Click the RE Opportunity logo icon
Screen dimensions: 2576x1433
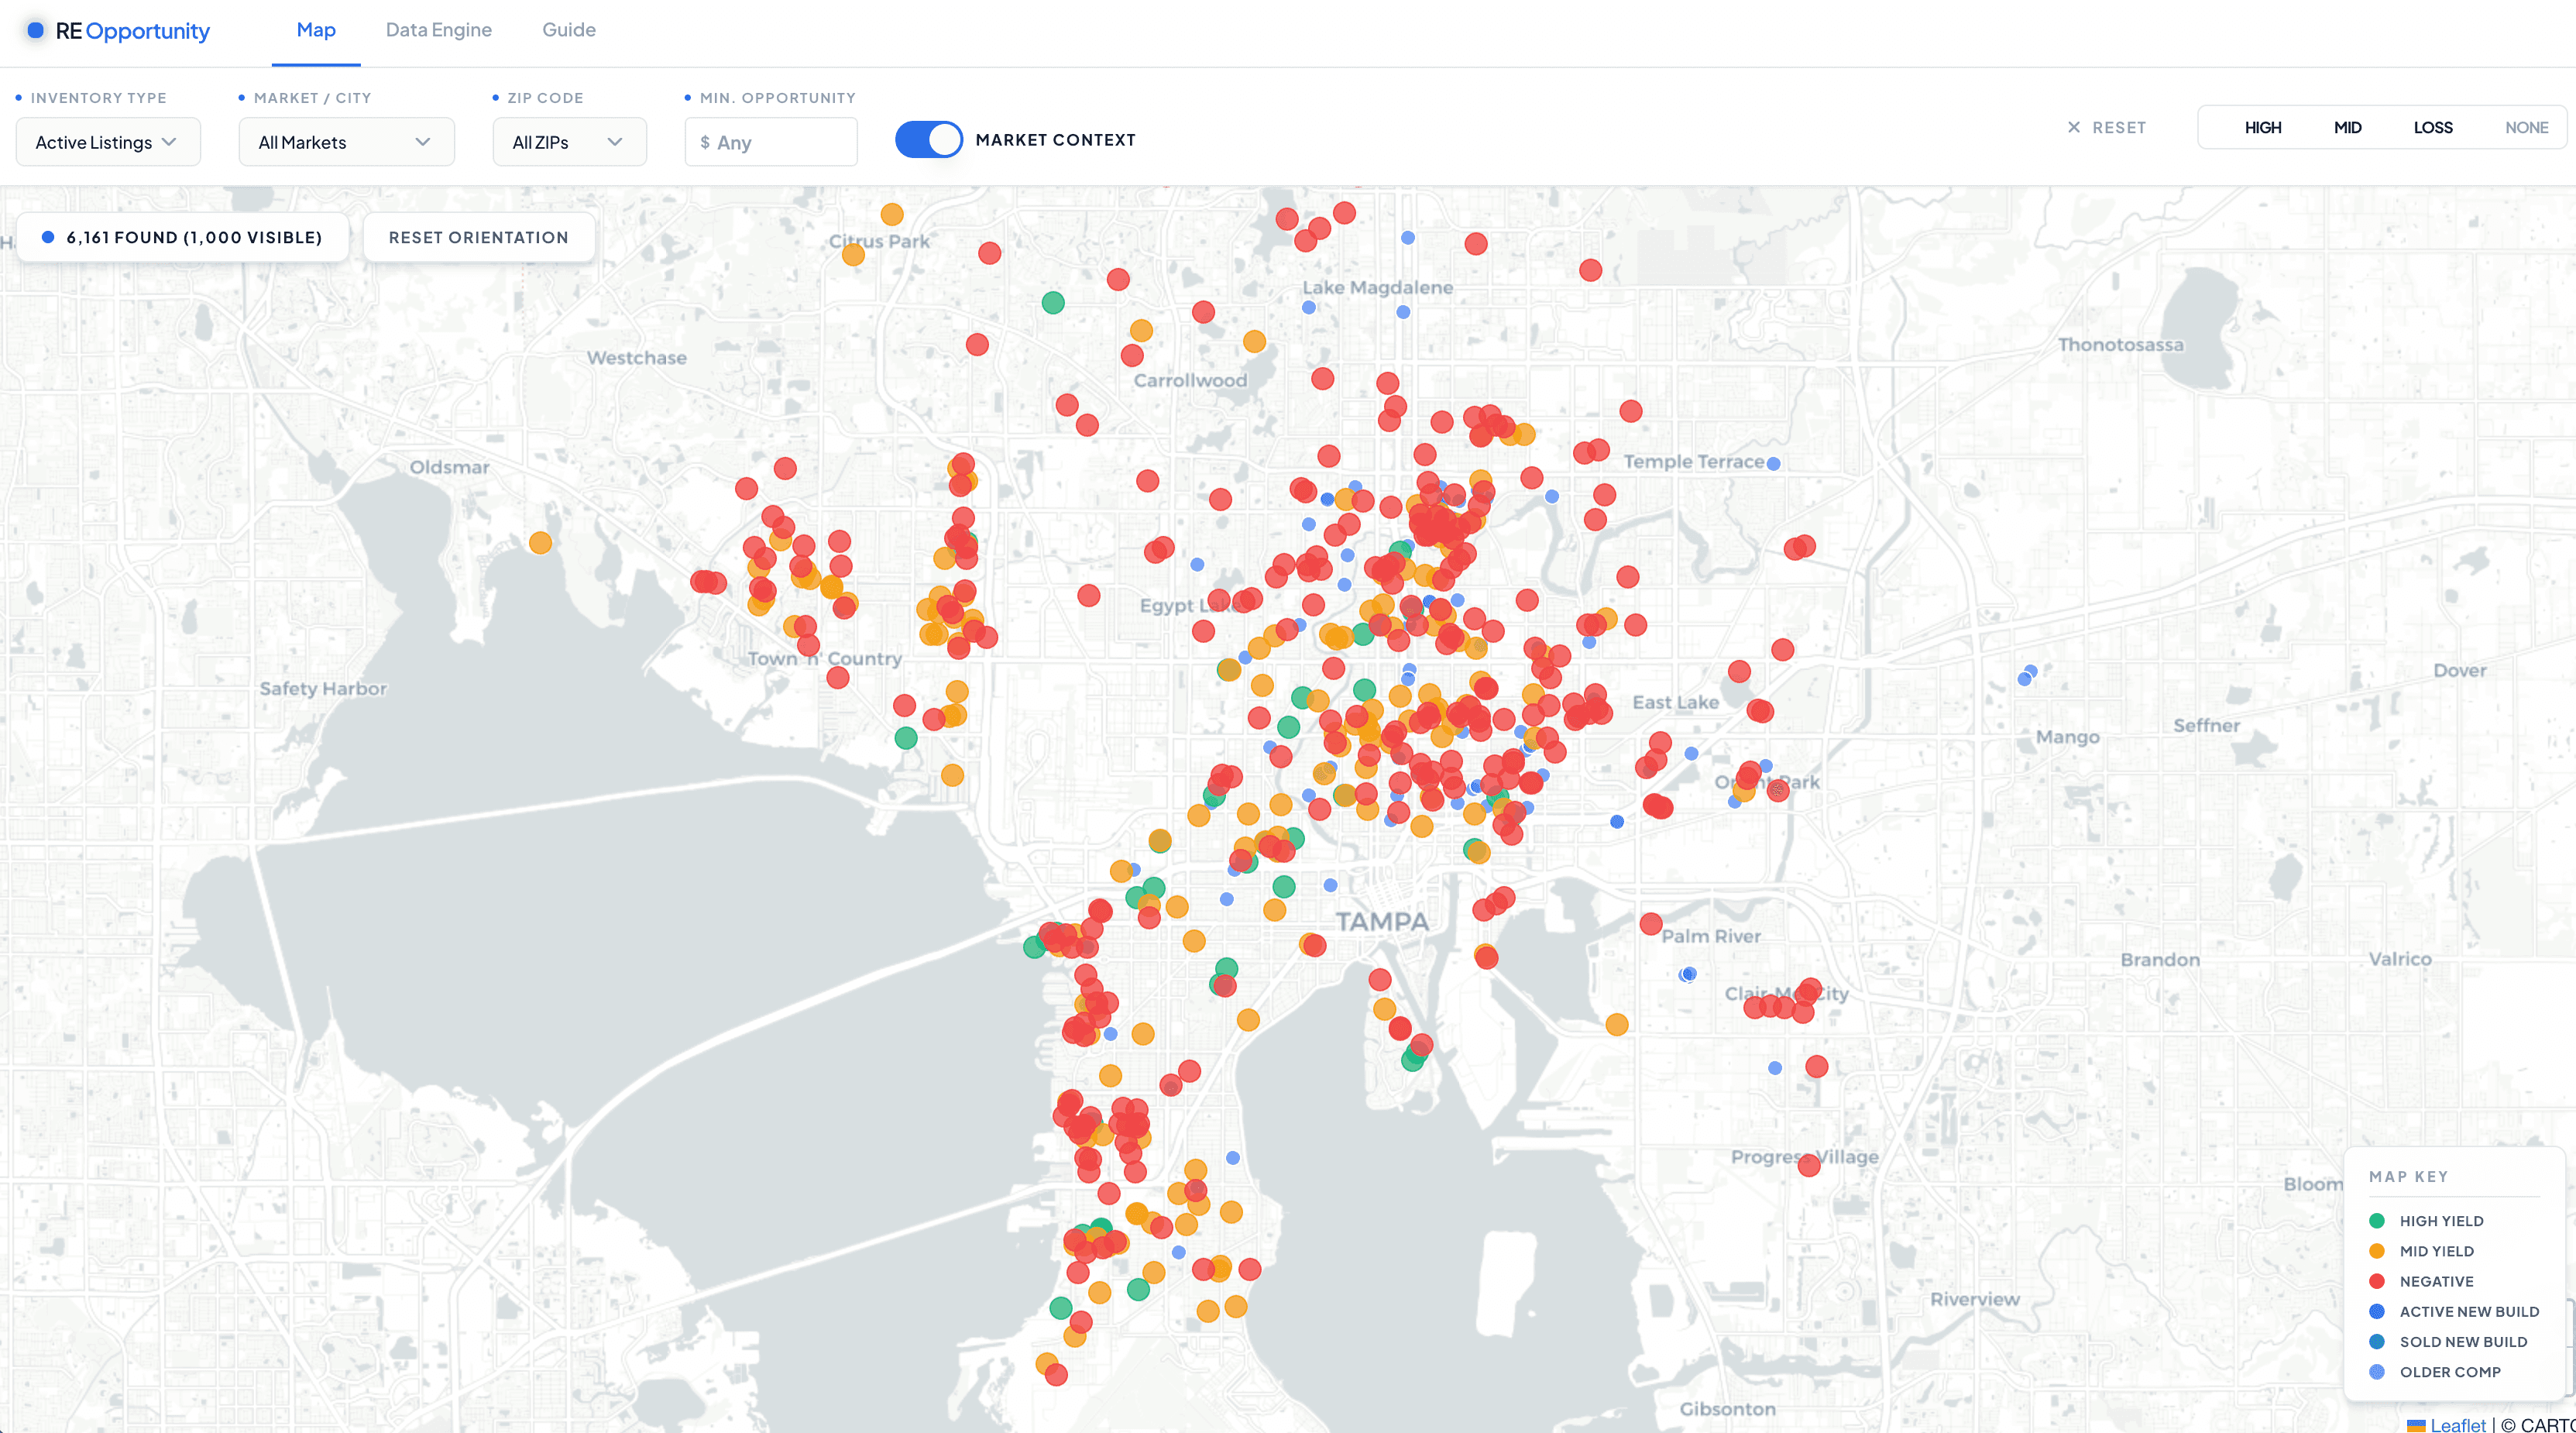(35, 30)
